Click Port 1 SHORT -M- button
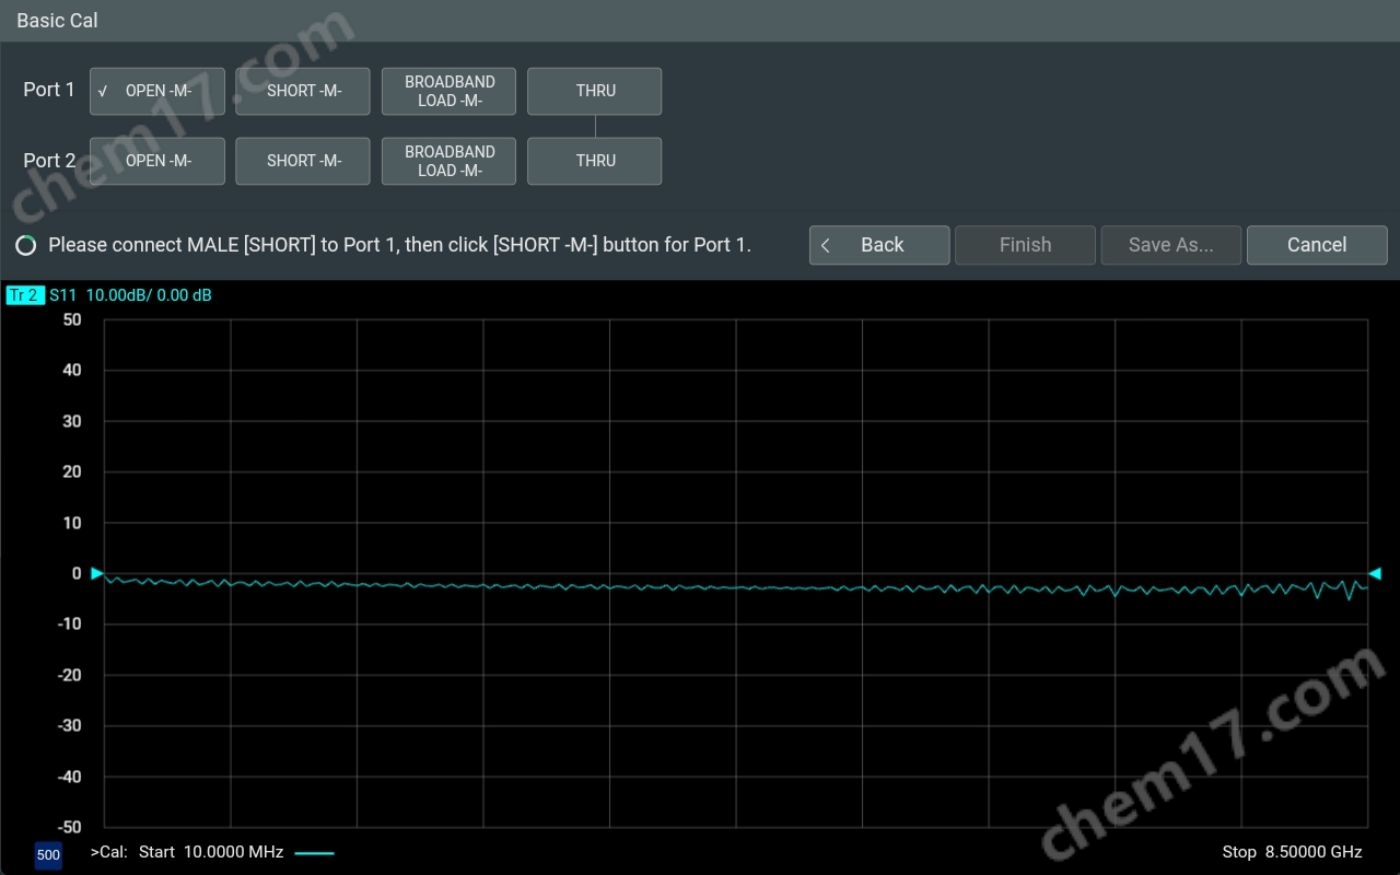The image size is (1400, 875). [303, 91]
